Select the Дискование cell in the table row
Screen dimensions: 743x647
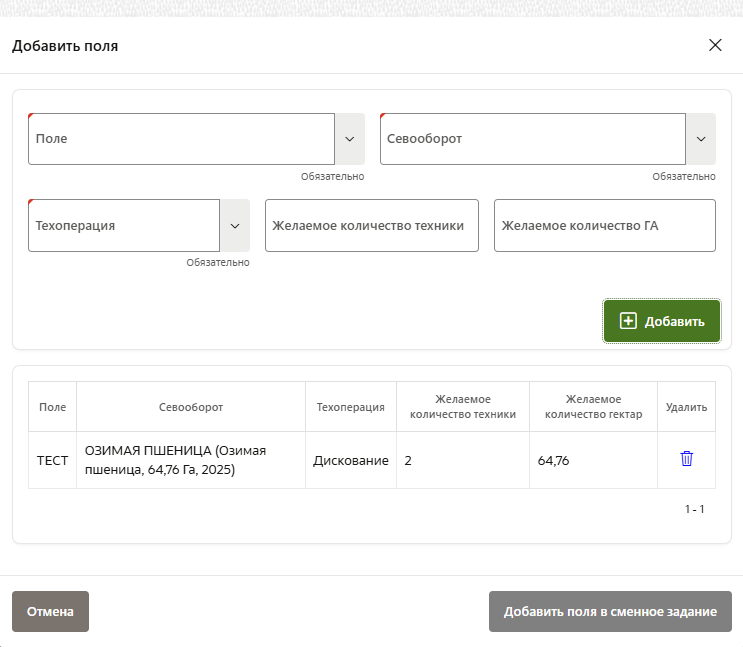point(350,460)
